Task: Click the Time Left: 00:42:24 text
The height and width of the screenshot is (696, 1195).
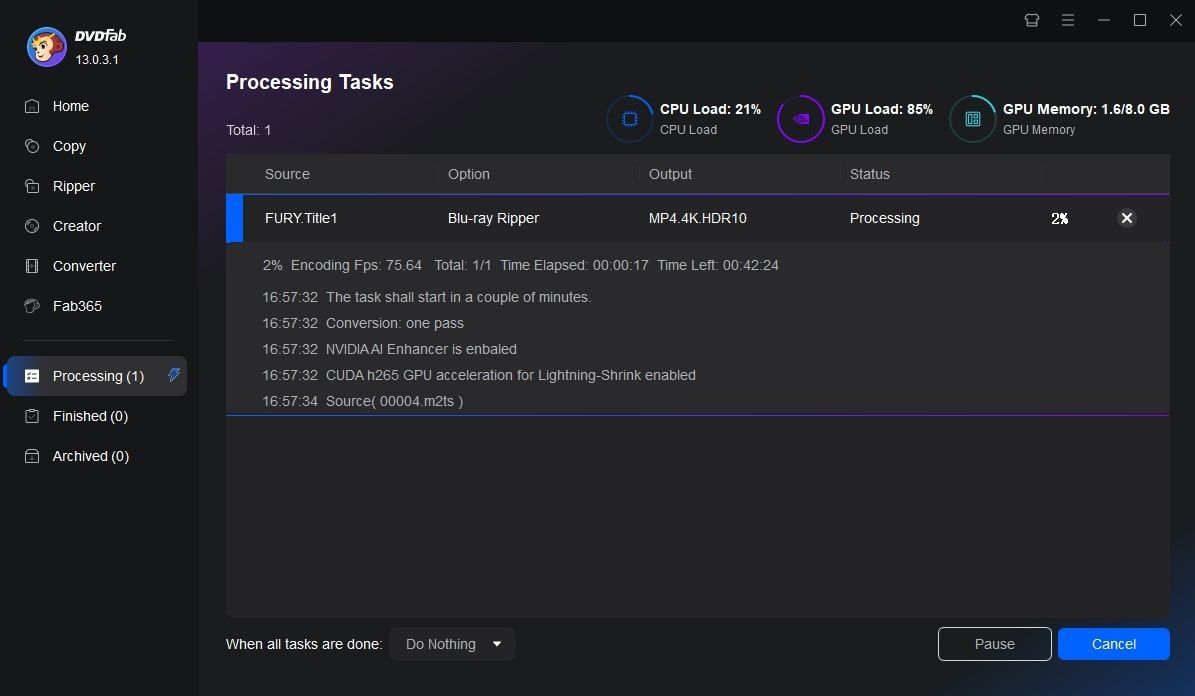Action: tap(718, 265)
